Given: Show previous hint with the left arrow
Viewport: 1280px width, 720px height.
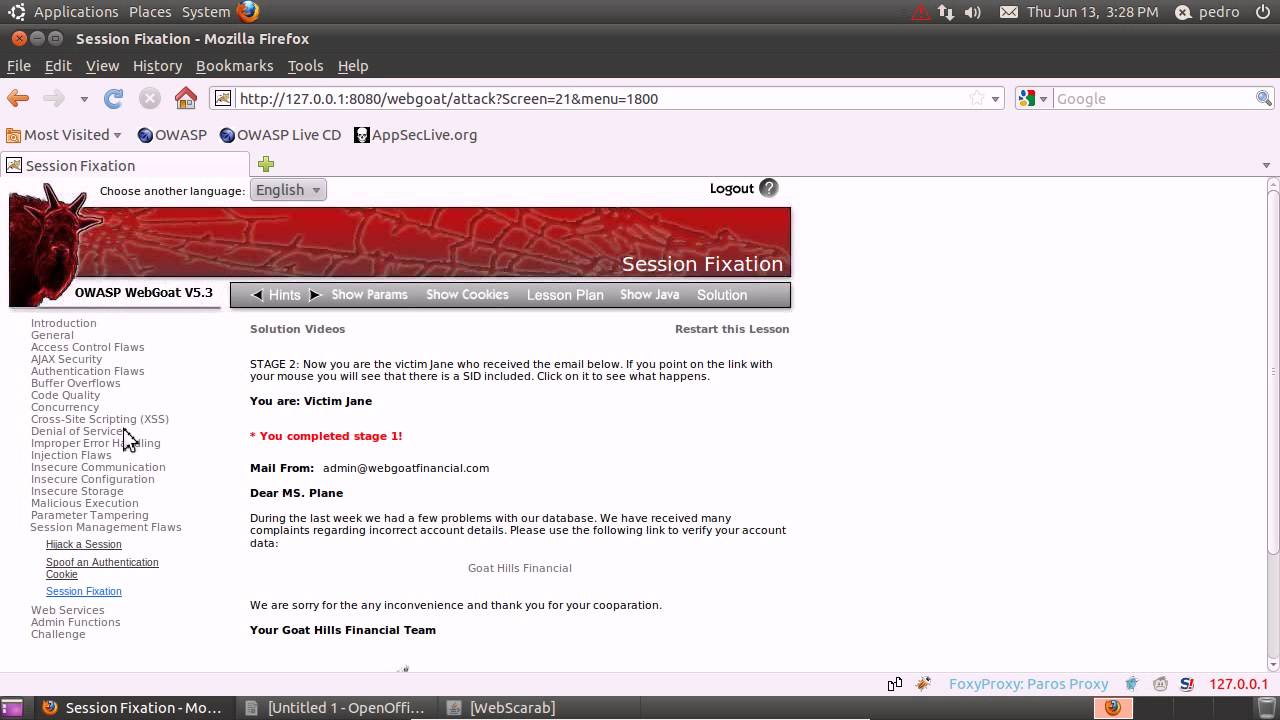Looking at the screenshot, I should 257,295.
